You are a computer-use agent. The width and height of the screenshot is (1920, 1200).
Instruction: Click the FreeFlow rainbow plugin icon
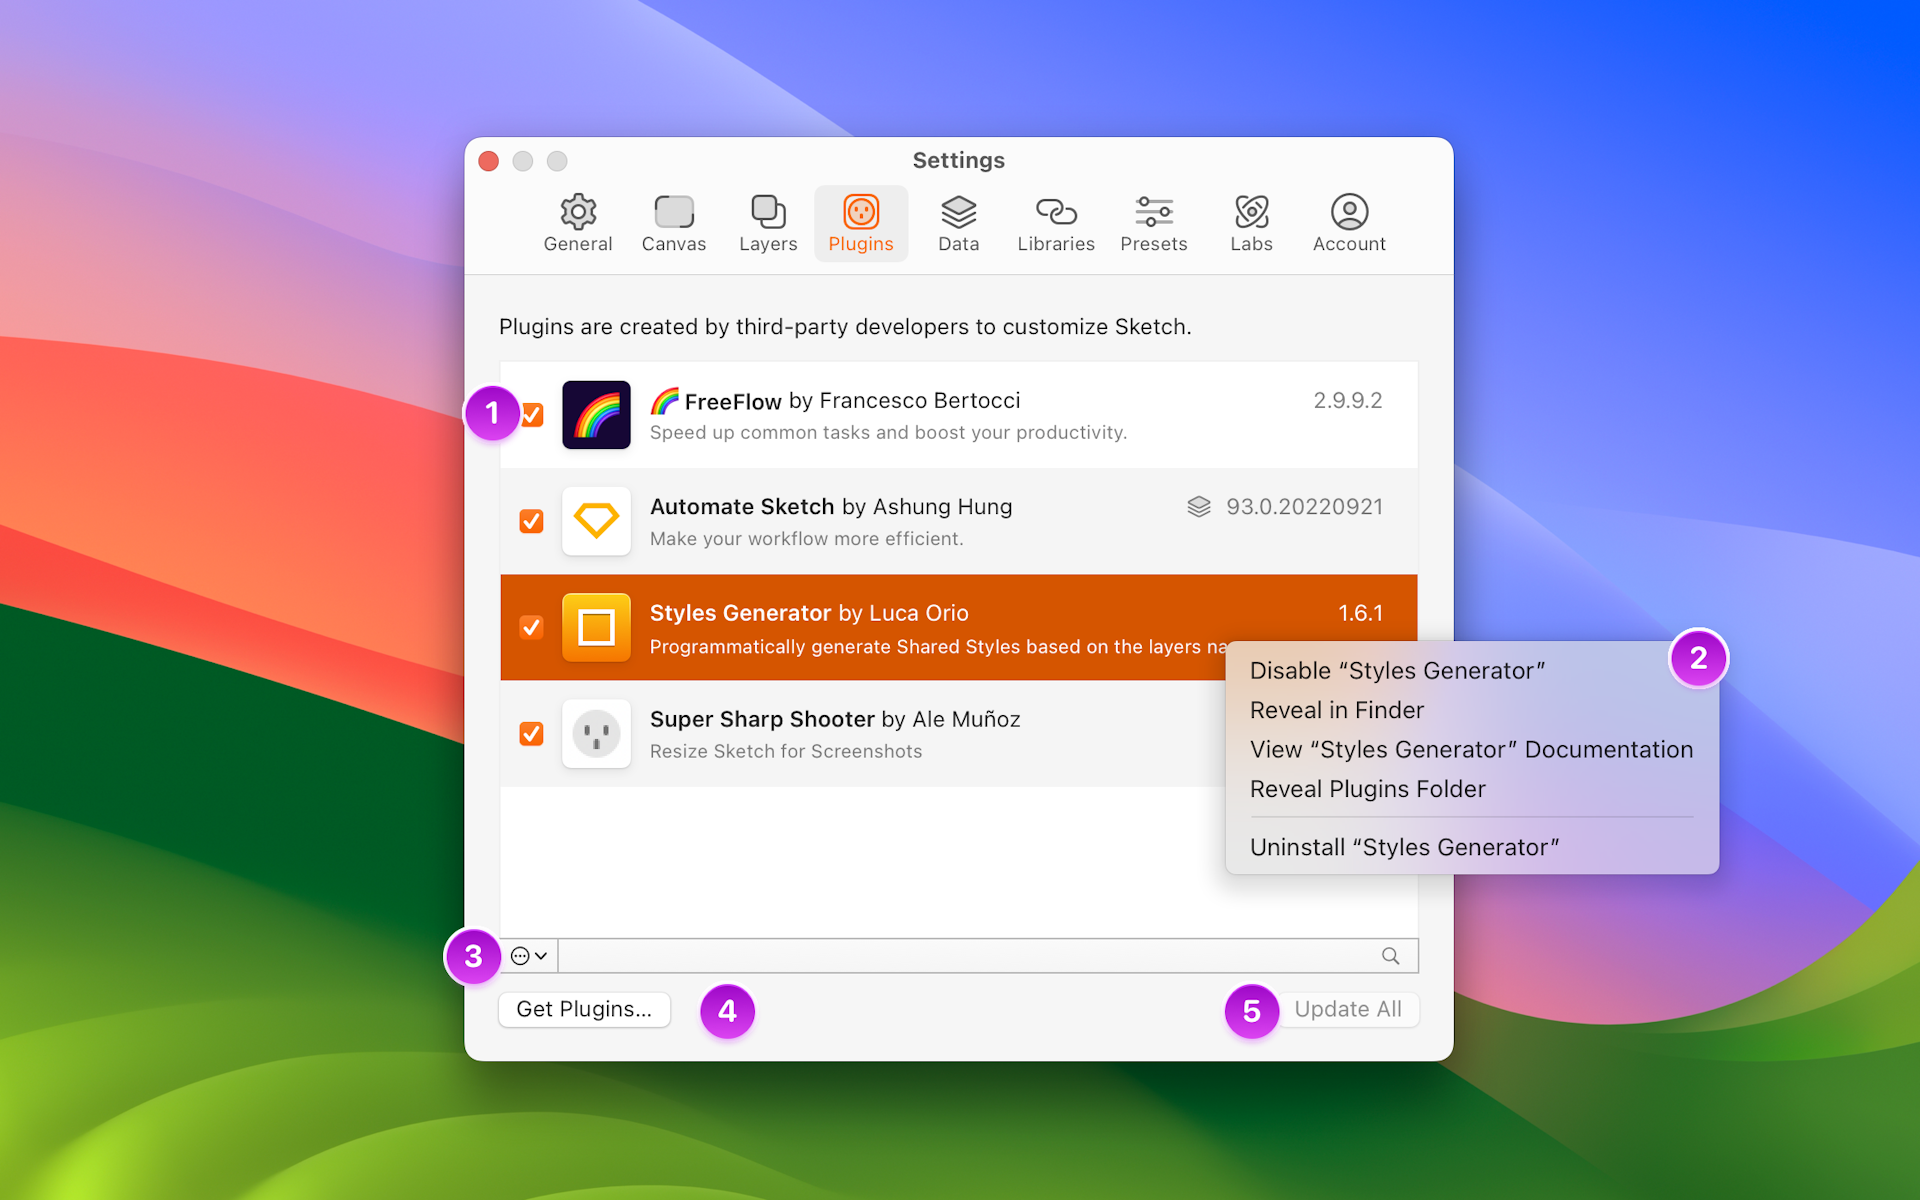pos(596,415)
